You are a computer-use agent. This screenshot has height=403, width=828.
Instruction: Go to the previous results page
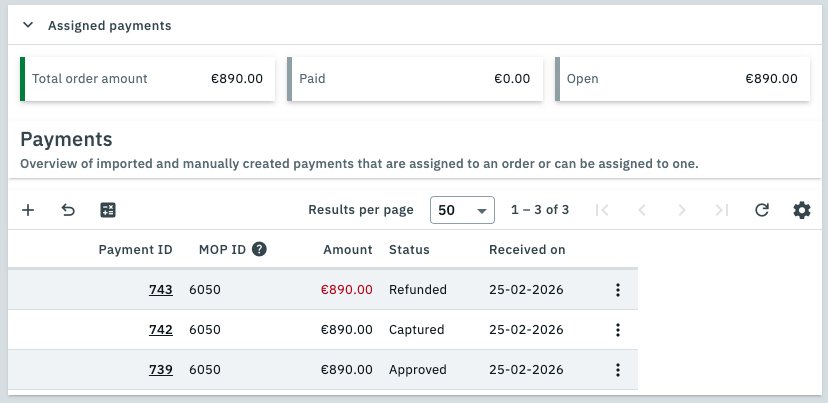click(642, 210)
